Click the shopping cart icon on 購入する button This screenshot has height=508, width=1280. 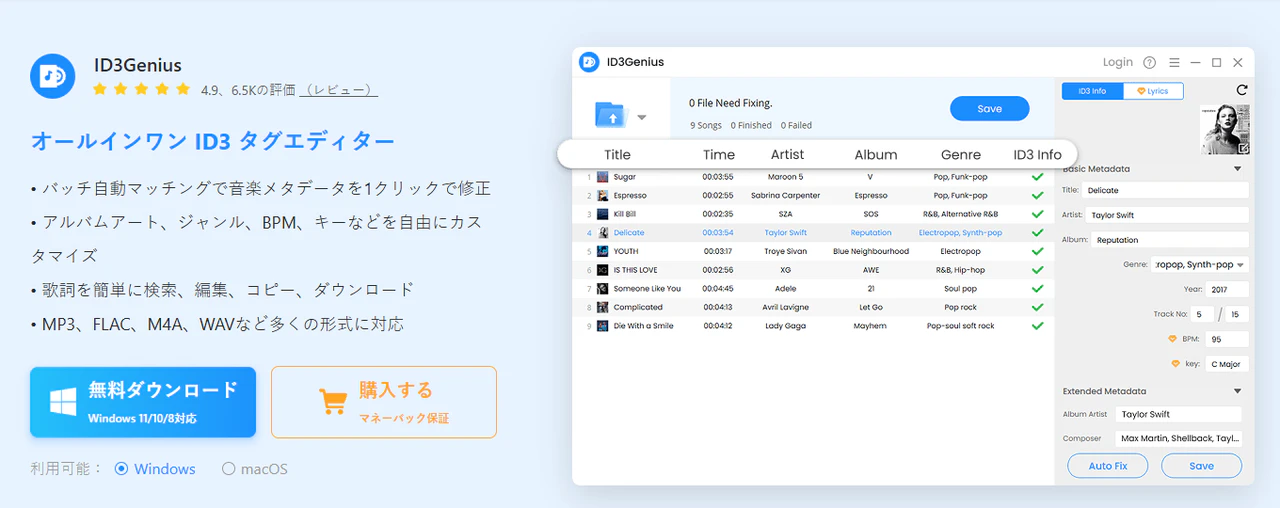point(333,402)
